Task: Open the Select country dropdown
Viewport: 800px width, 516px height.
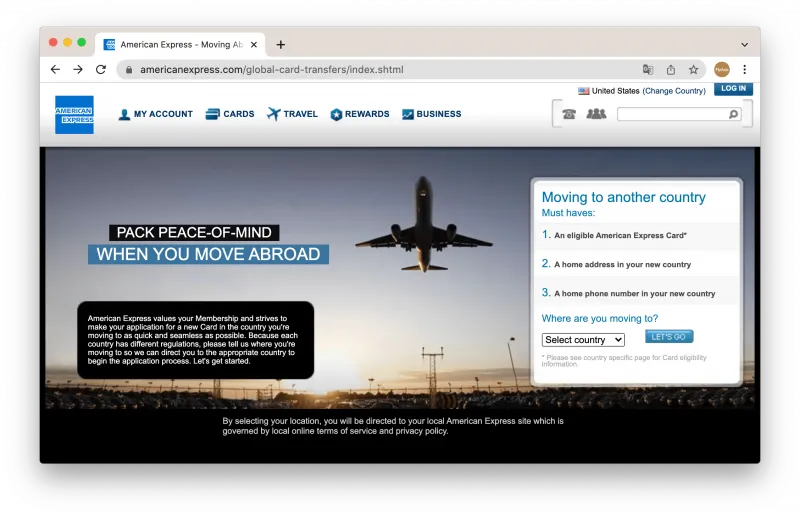Action: 583,340
